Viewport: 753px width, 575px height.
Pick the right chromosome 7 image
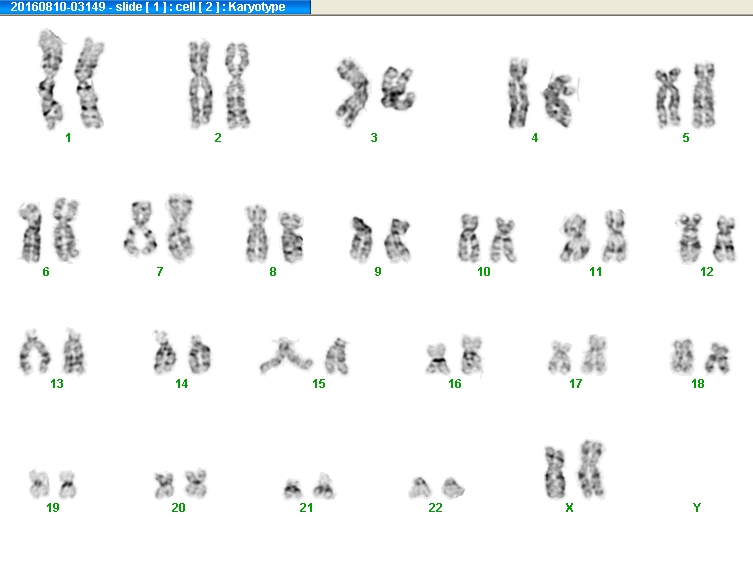(x=180, y=226)
